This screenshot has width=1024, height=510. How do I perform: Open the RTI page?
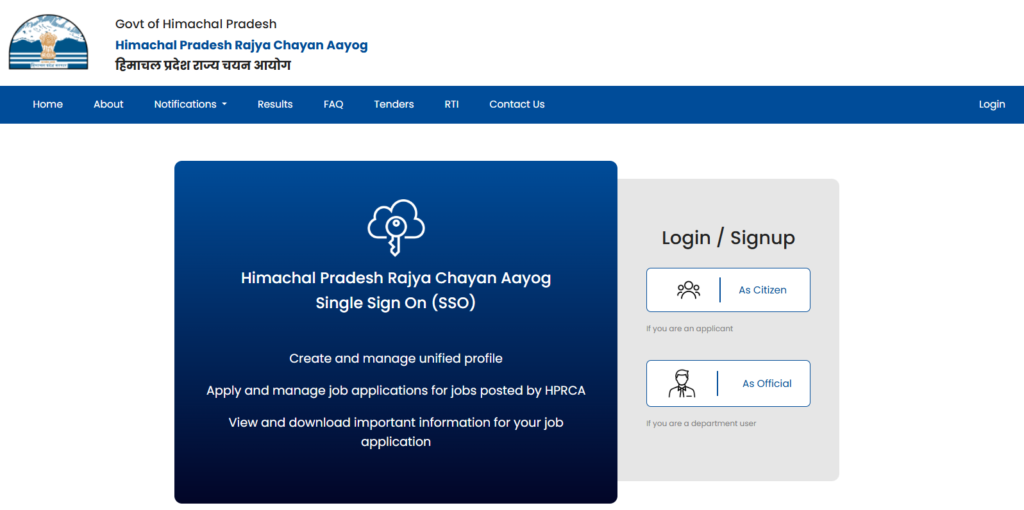451,104
